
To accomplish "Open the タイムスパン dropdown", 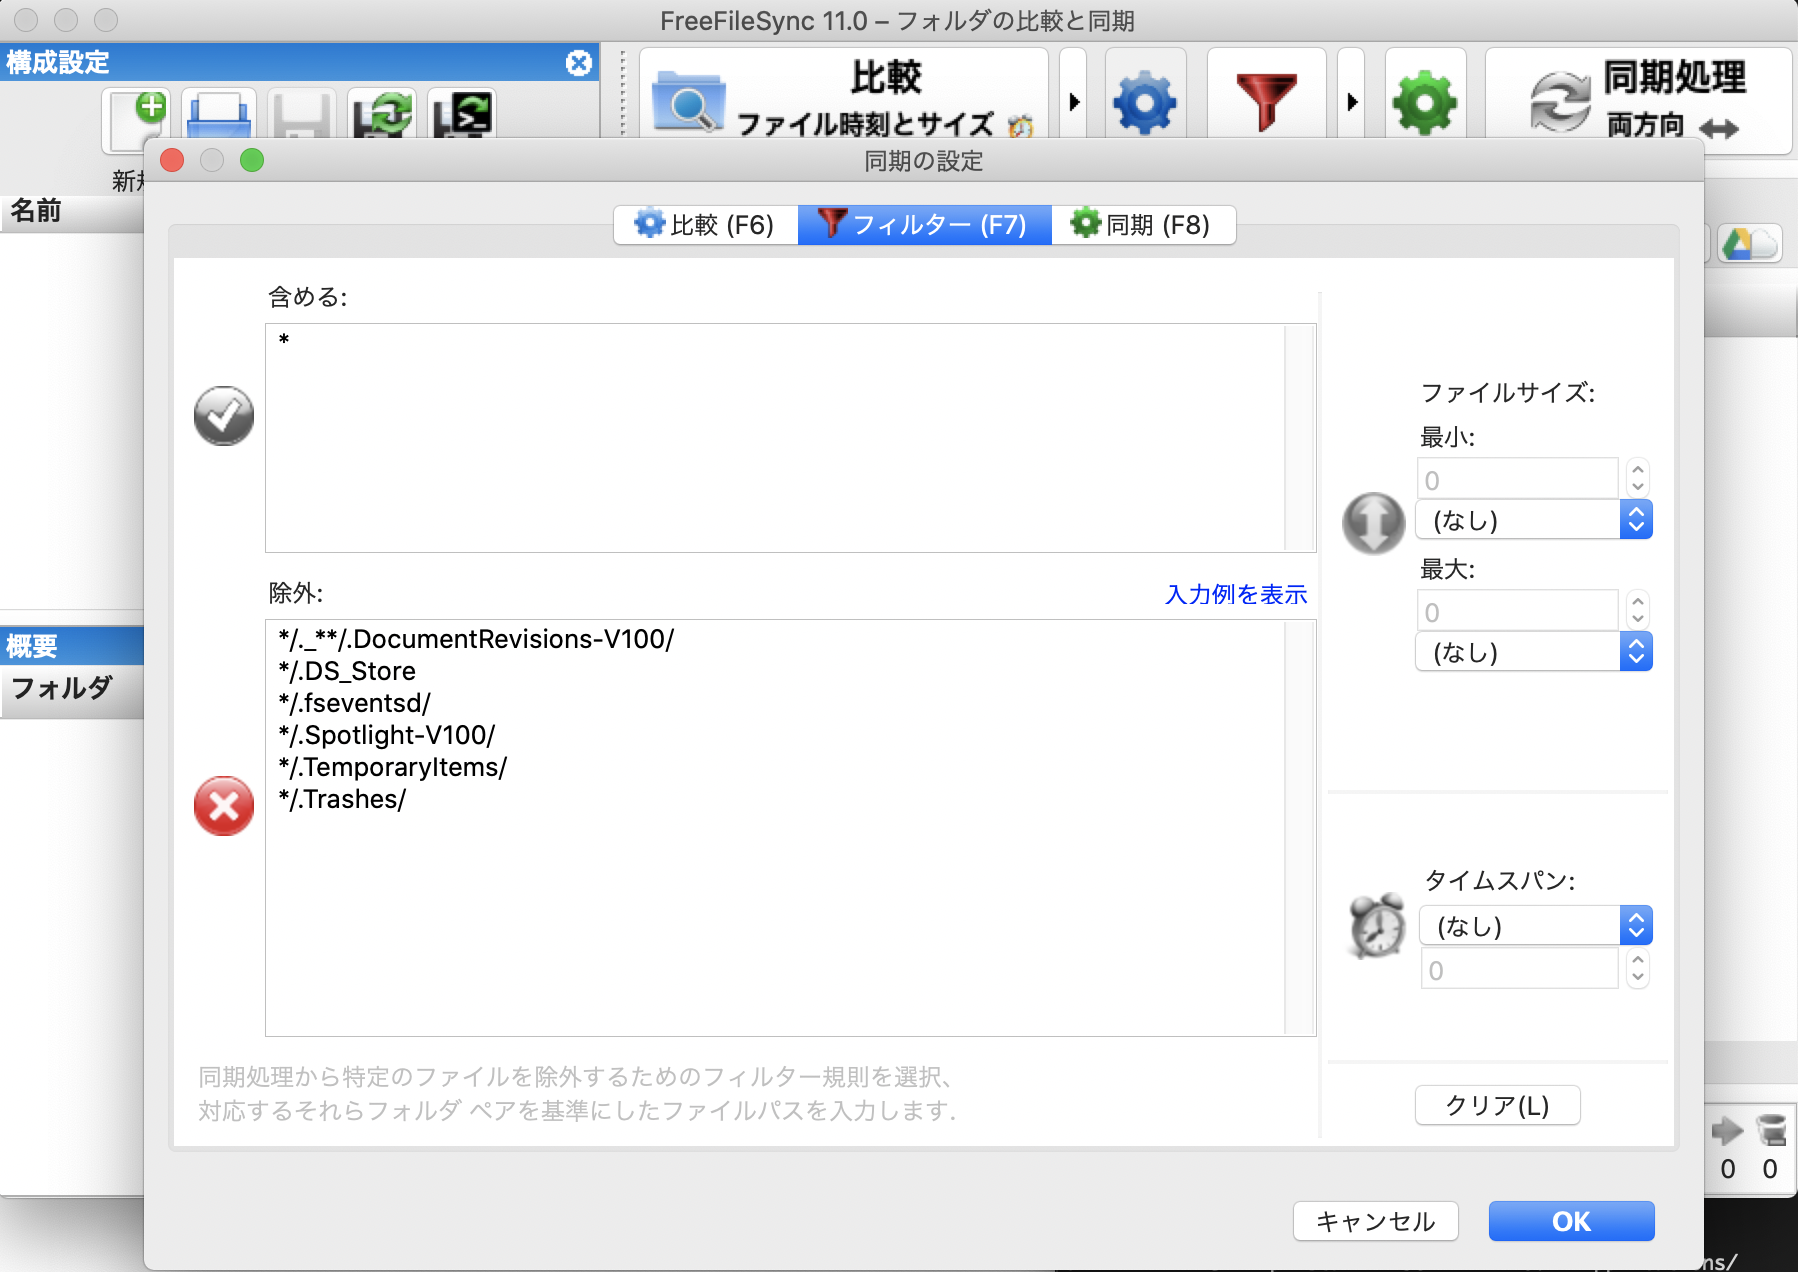I will pyautogui.click(x=1536, y=926).
